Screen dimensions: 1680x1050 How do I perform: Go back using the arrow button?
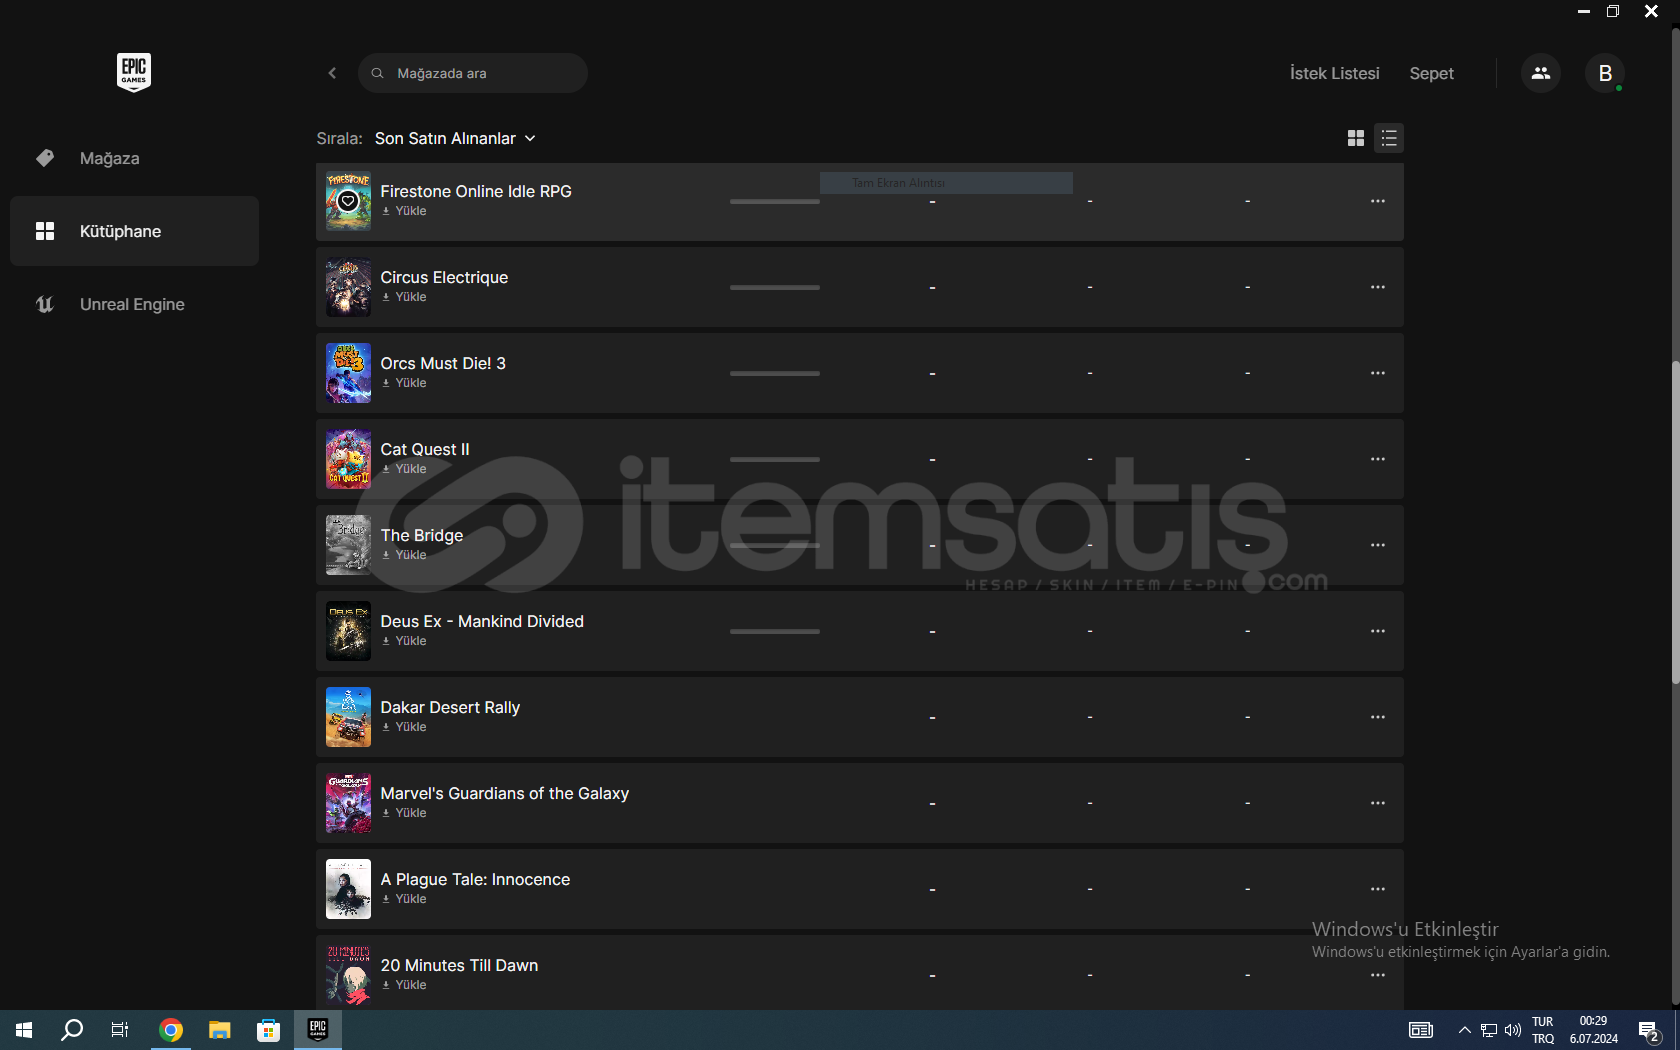pyautogui.click(x=332, y=73)
